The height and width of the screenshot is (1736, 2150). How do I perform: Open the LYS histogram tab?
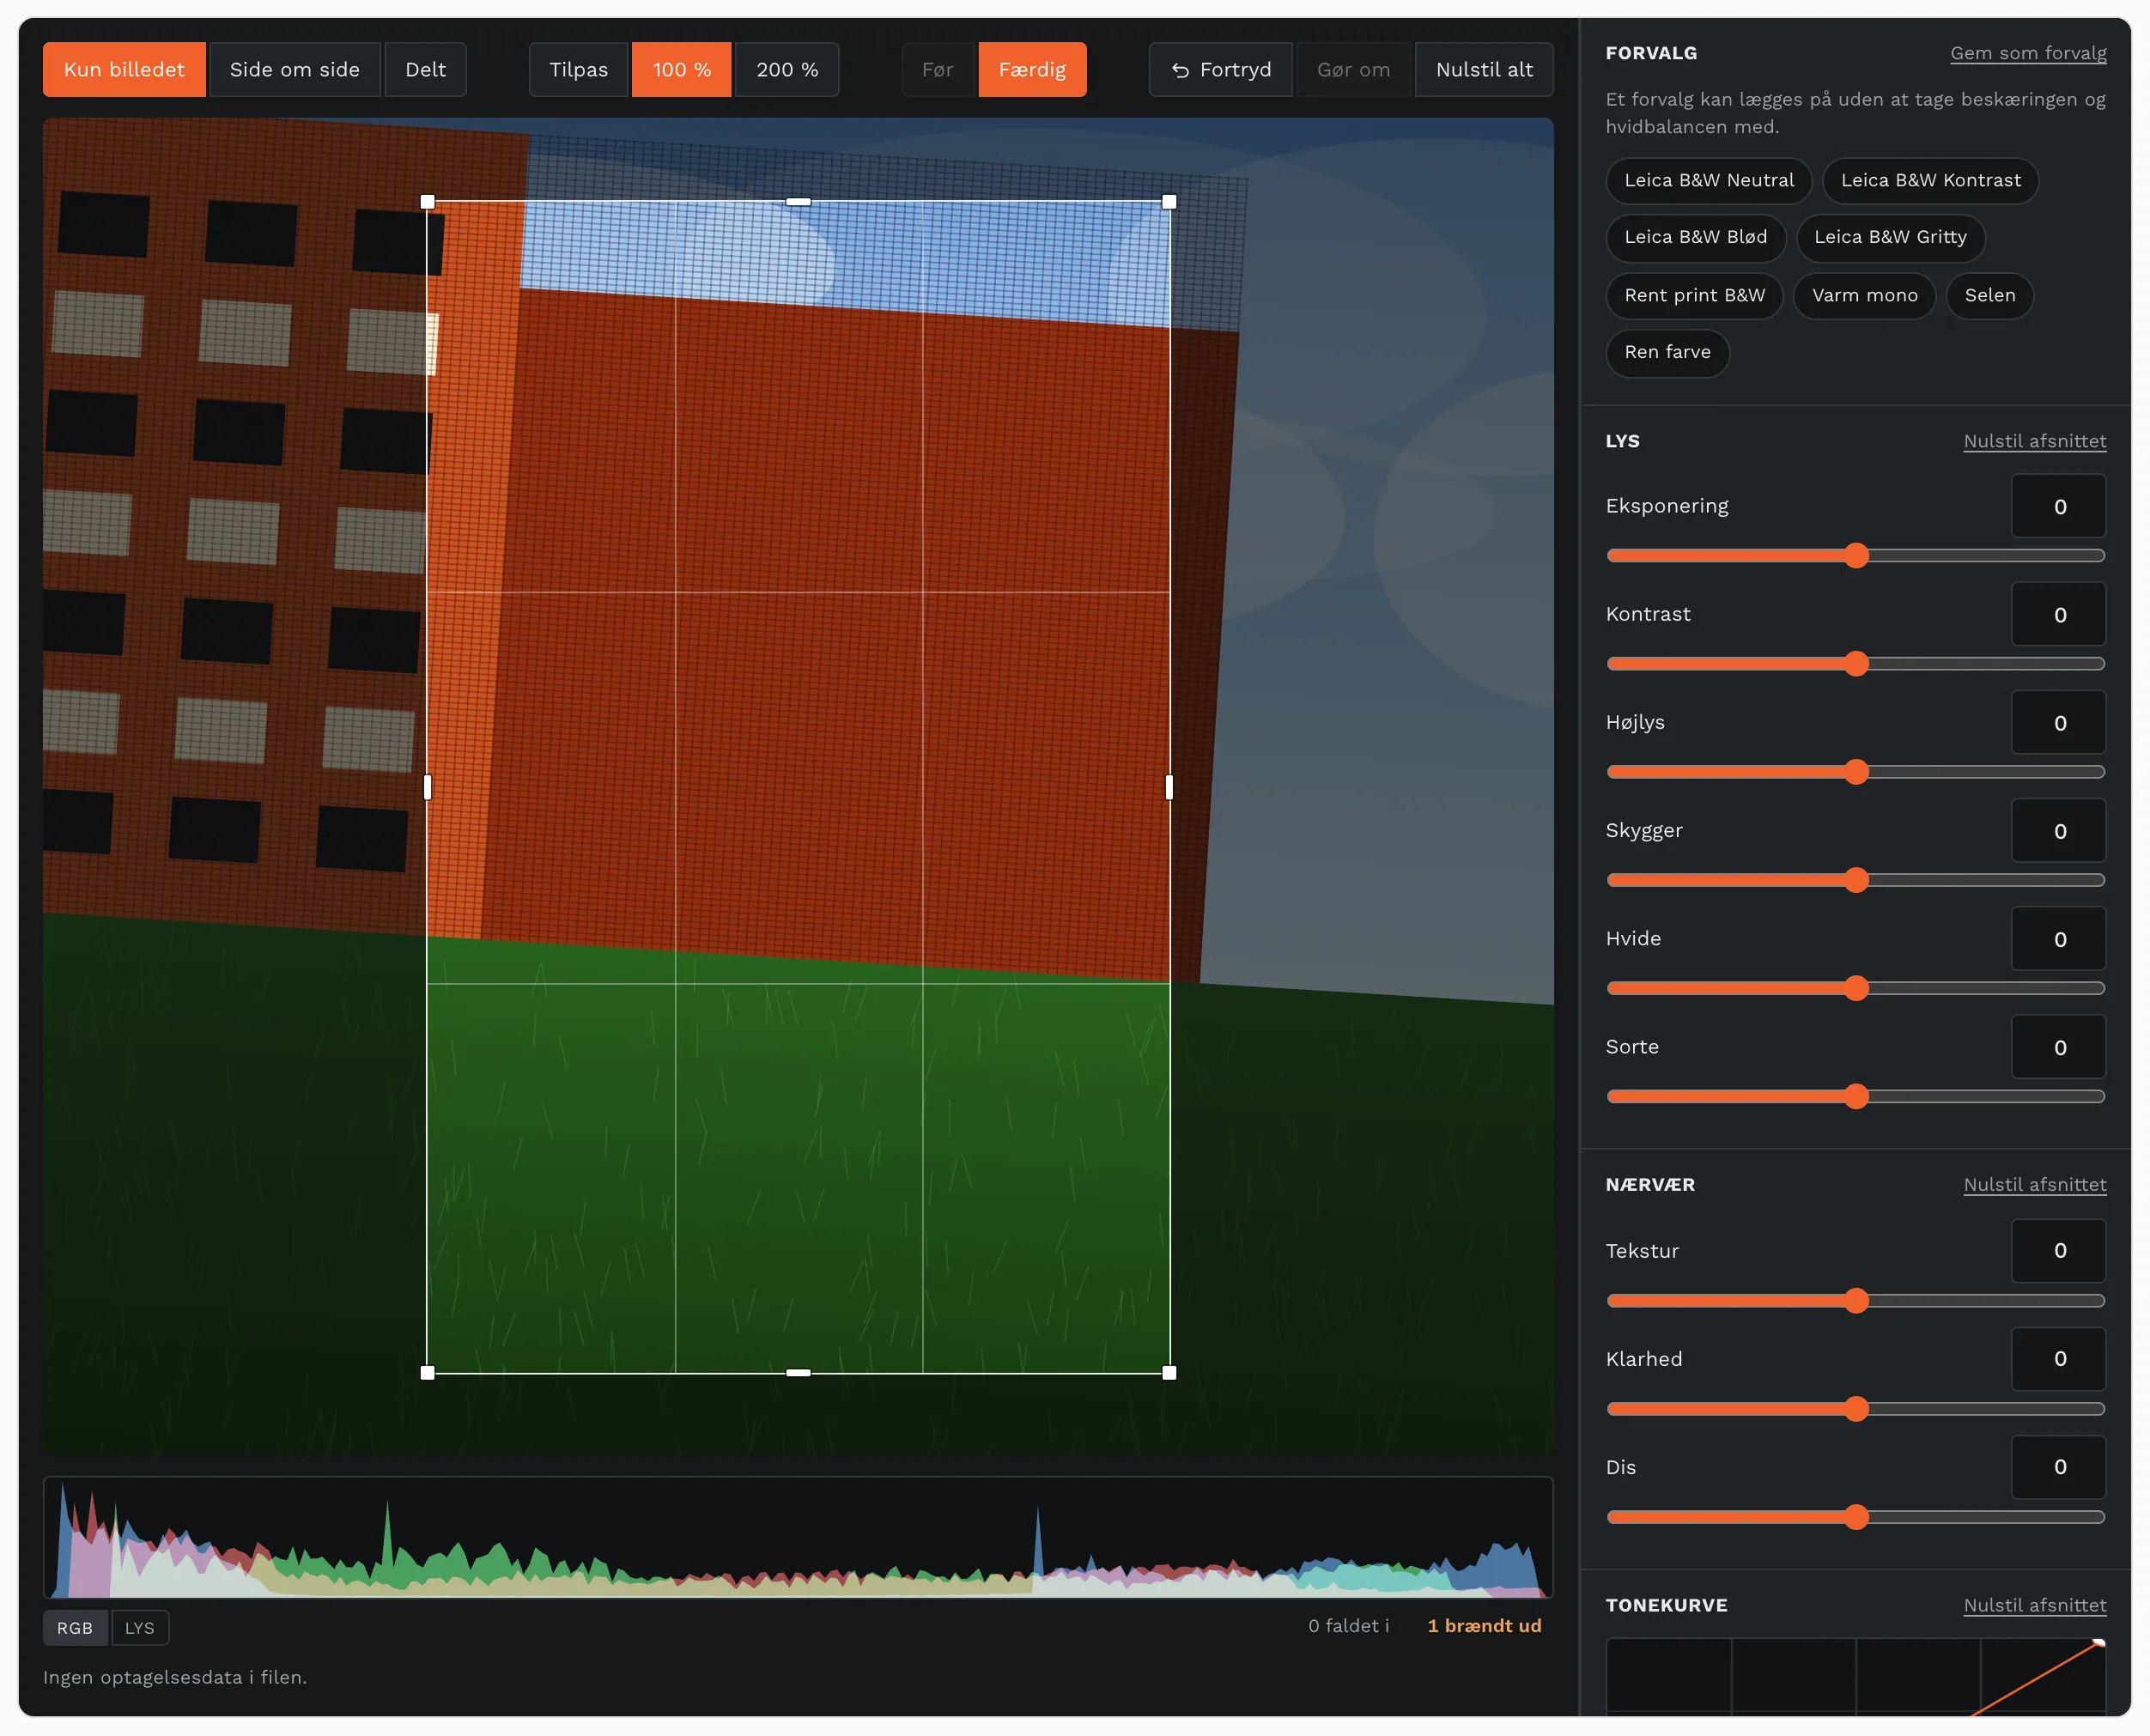point(139,1628)
